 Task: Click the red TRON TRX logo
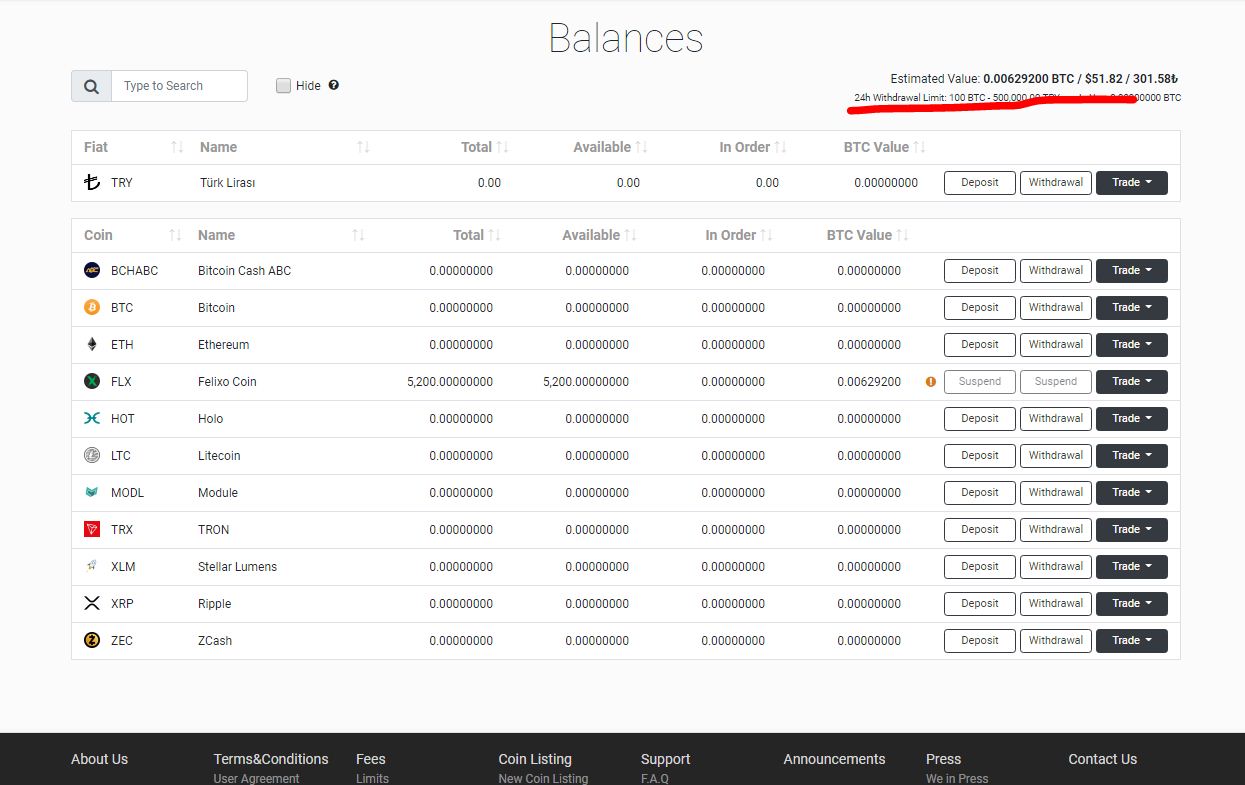pos(92,529)
